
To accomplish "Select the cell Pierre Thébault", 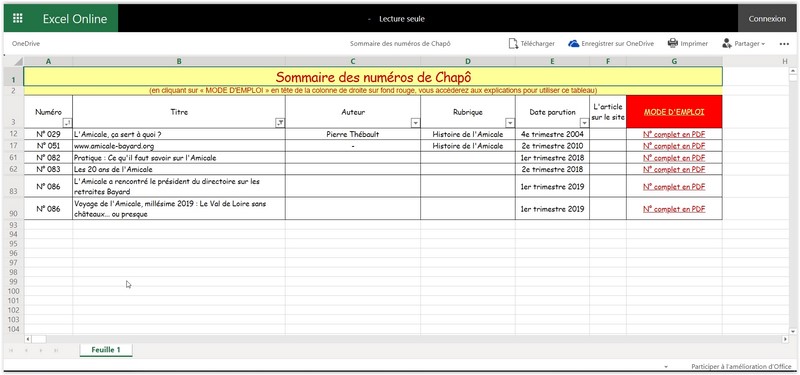I will [x=353, y=134].
